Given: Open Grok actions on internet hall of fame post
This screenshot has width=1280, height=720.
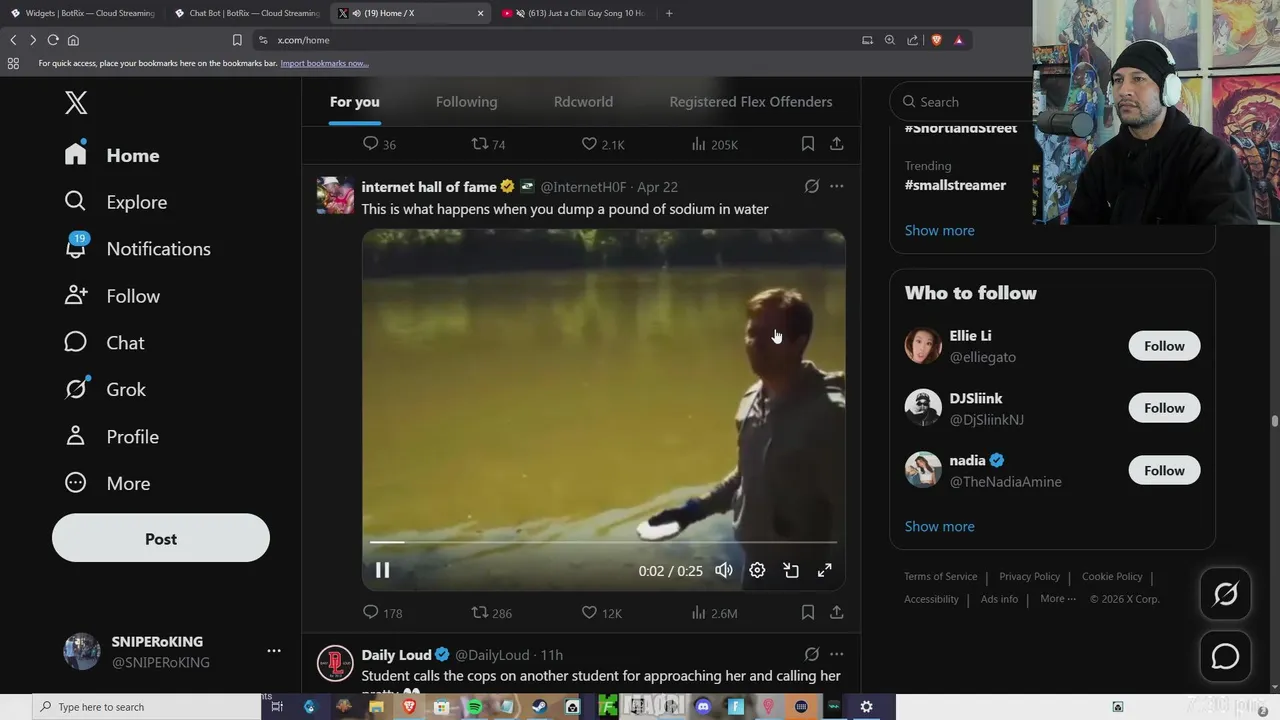Looking at the screenshot, I should (x=812, y=186).
